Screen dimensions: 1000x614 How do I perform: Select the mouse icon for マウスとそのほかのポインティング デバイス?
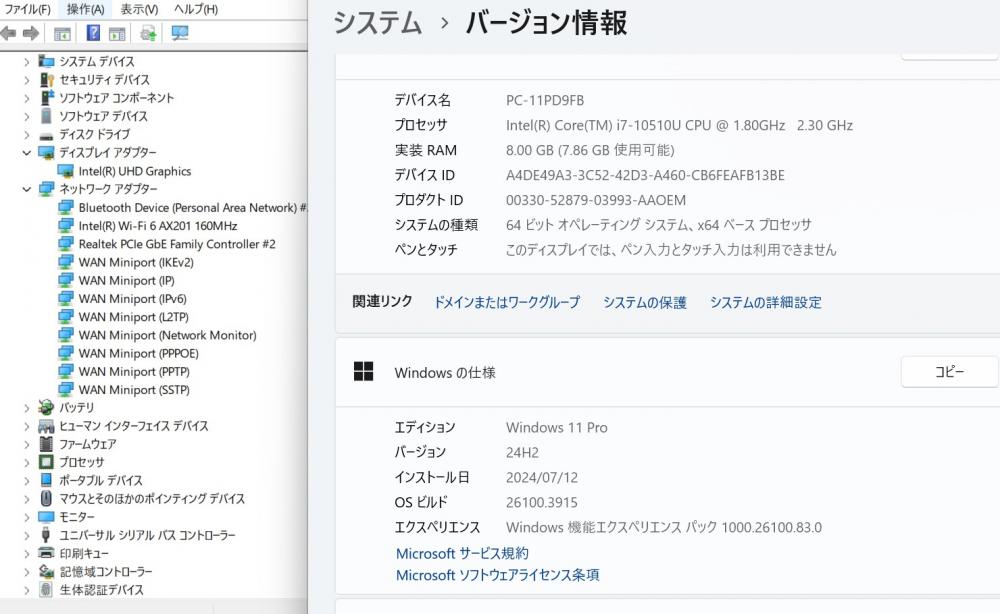click(x=46, y=498)
